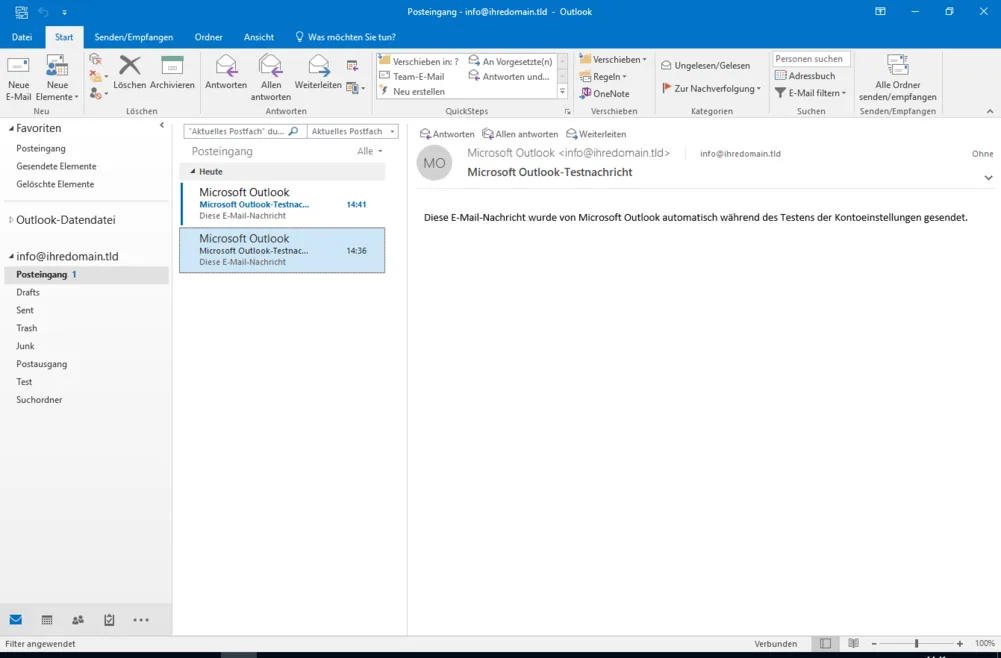Viewport: 1001px width, 658px height.
Task: Open the Senden/Empfangen ribbon tab
Action: tap(134, 37)
